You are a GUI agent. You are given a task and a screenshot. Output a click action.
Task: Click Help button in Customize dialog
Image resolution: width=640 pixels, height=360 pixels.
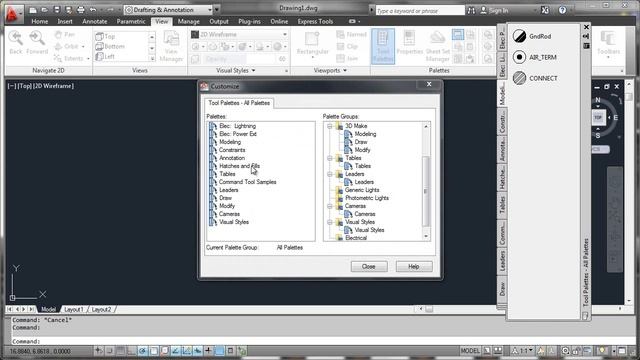[414, 267]
